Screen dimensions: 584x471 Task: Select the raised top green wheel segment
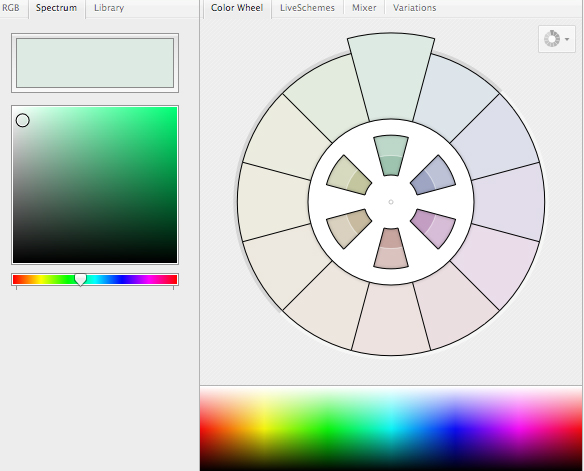[x=391, y=77]
